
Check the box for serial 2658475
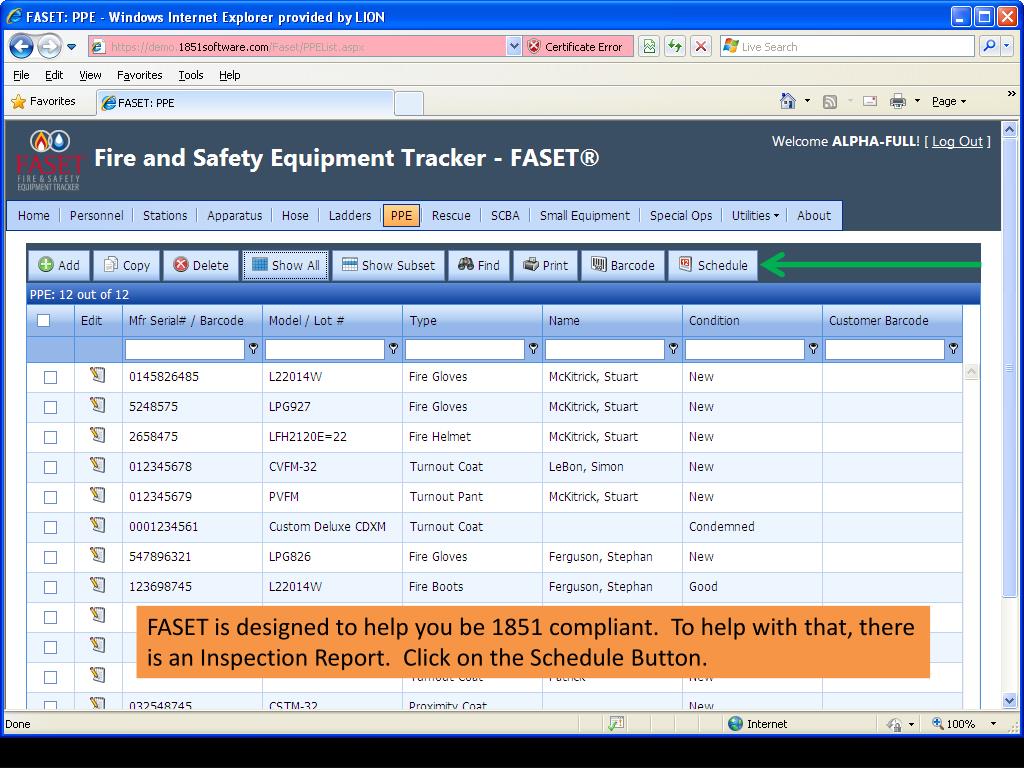coord(50,438)
